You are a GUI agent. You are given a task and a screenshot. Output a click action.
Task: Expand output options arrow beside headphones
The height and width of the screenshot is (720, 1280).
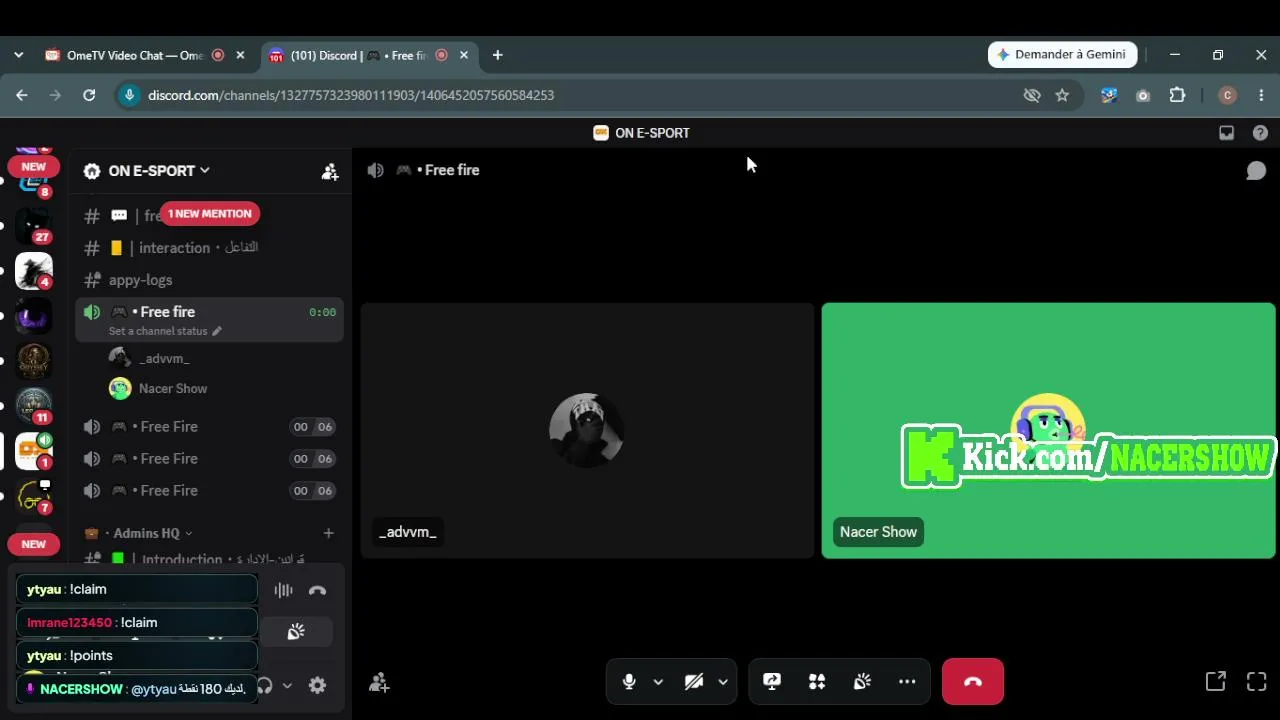point(287,685)
